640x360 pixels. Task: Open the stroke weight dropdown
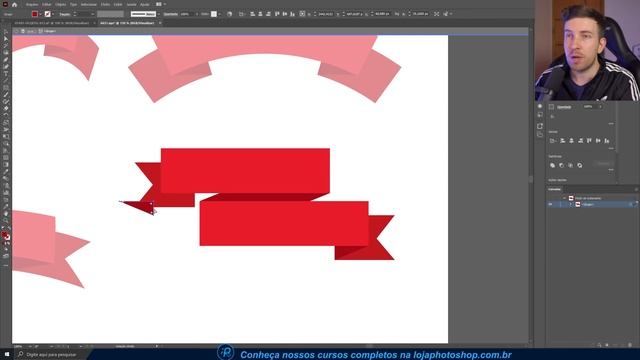point(93,14)
